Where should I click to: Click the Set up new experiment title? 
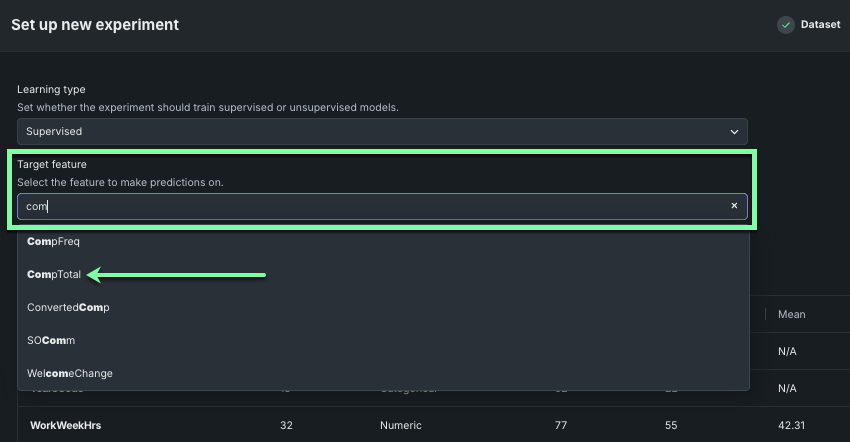coord(95,25)
